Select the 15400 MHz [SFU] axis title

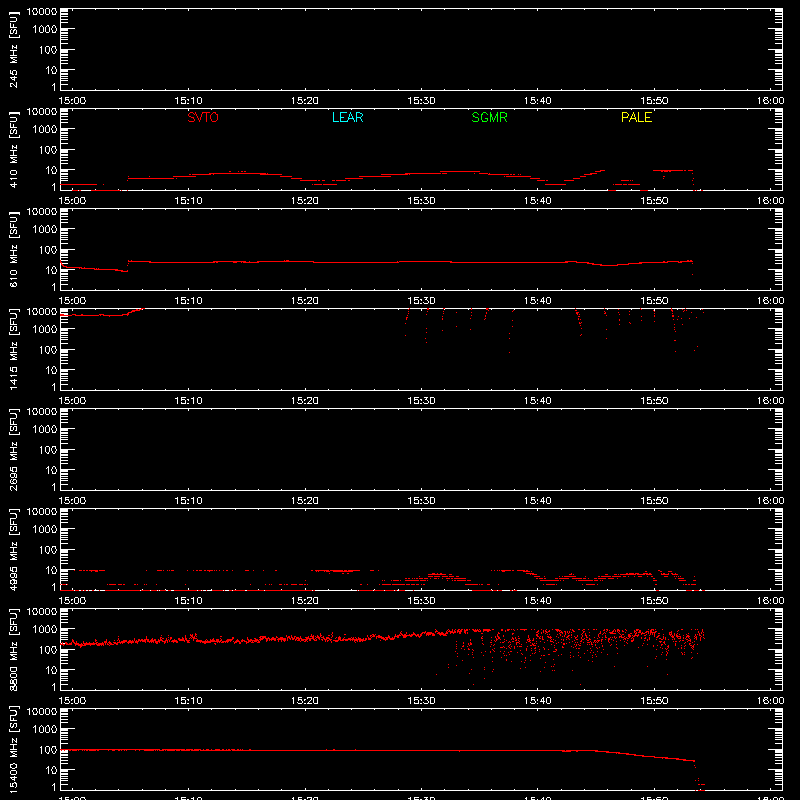tap(13, 749)
